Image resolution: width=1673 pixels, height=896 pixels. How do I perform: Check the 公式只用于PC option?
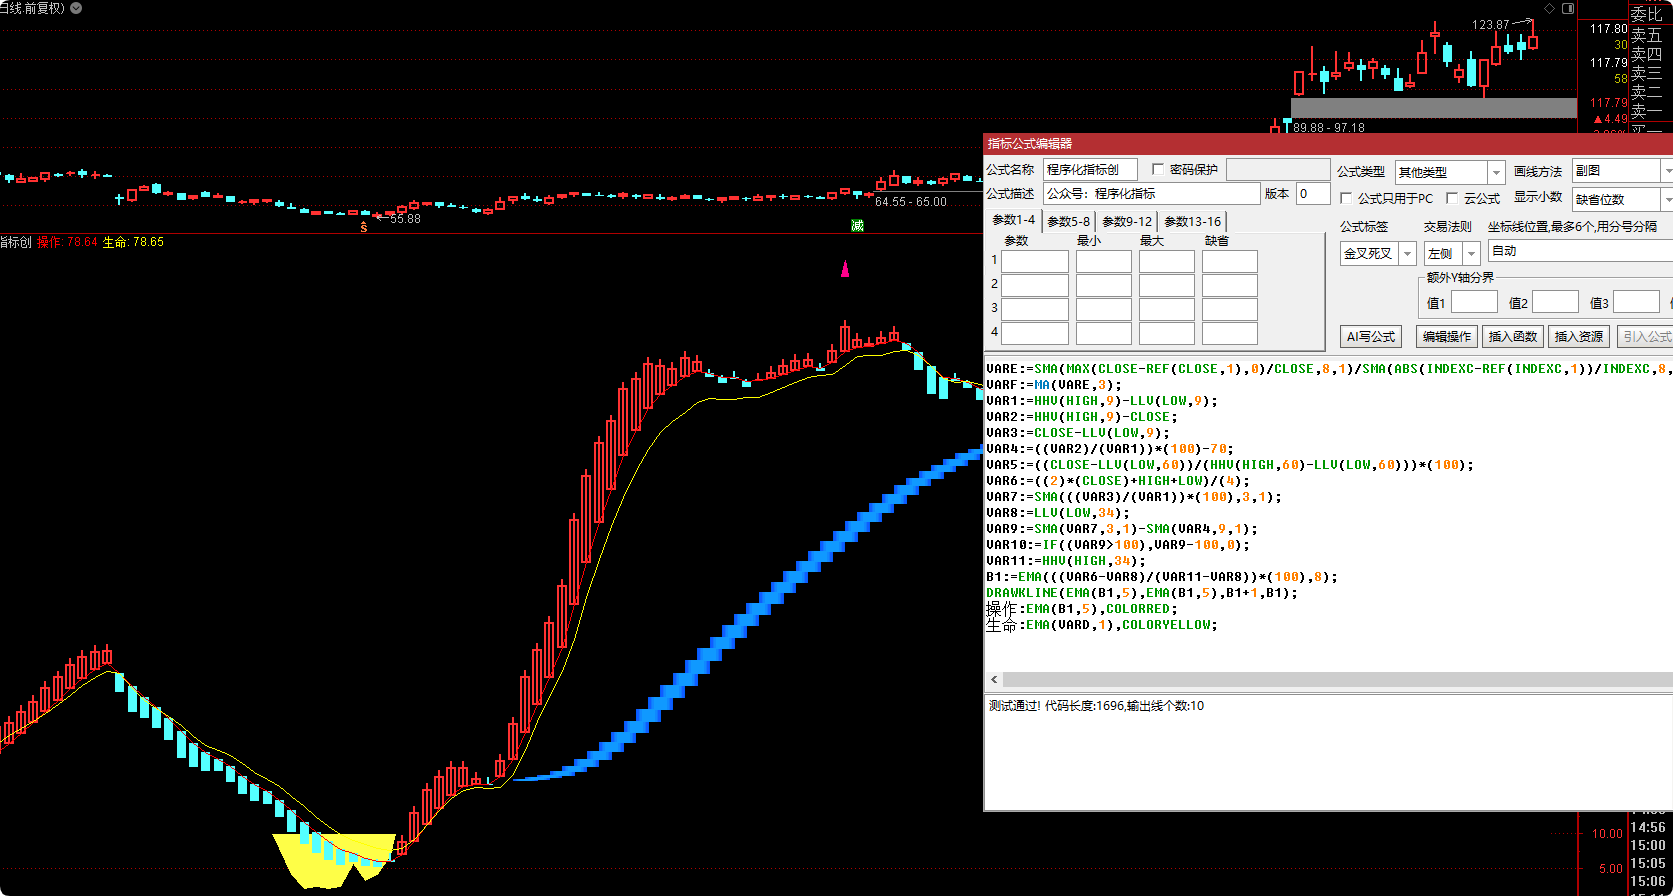[1346, 199]
